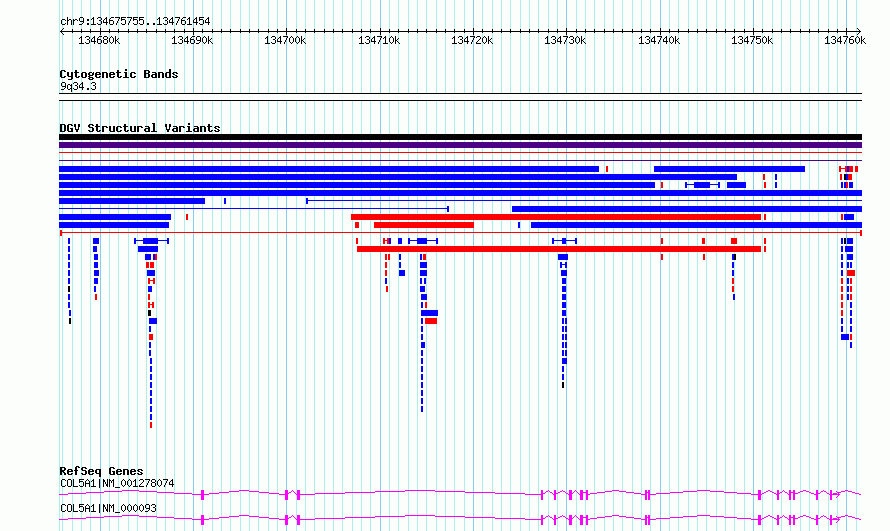Click the thick purple variant bar
The height and width of the screenshot is (531, 890).
point(460,145)
